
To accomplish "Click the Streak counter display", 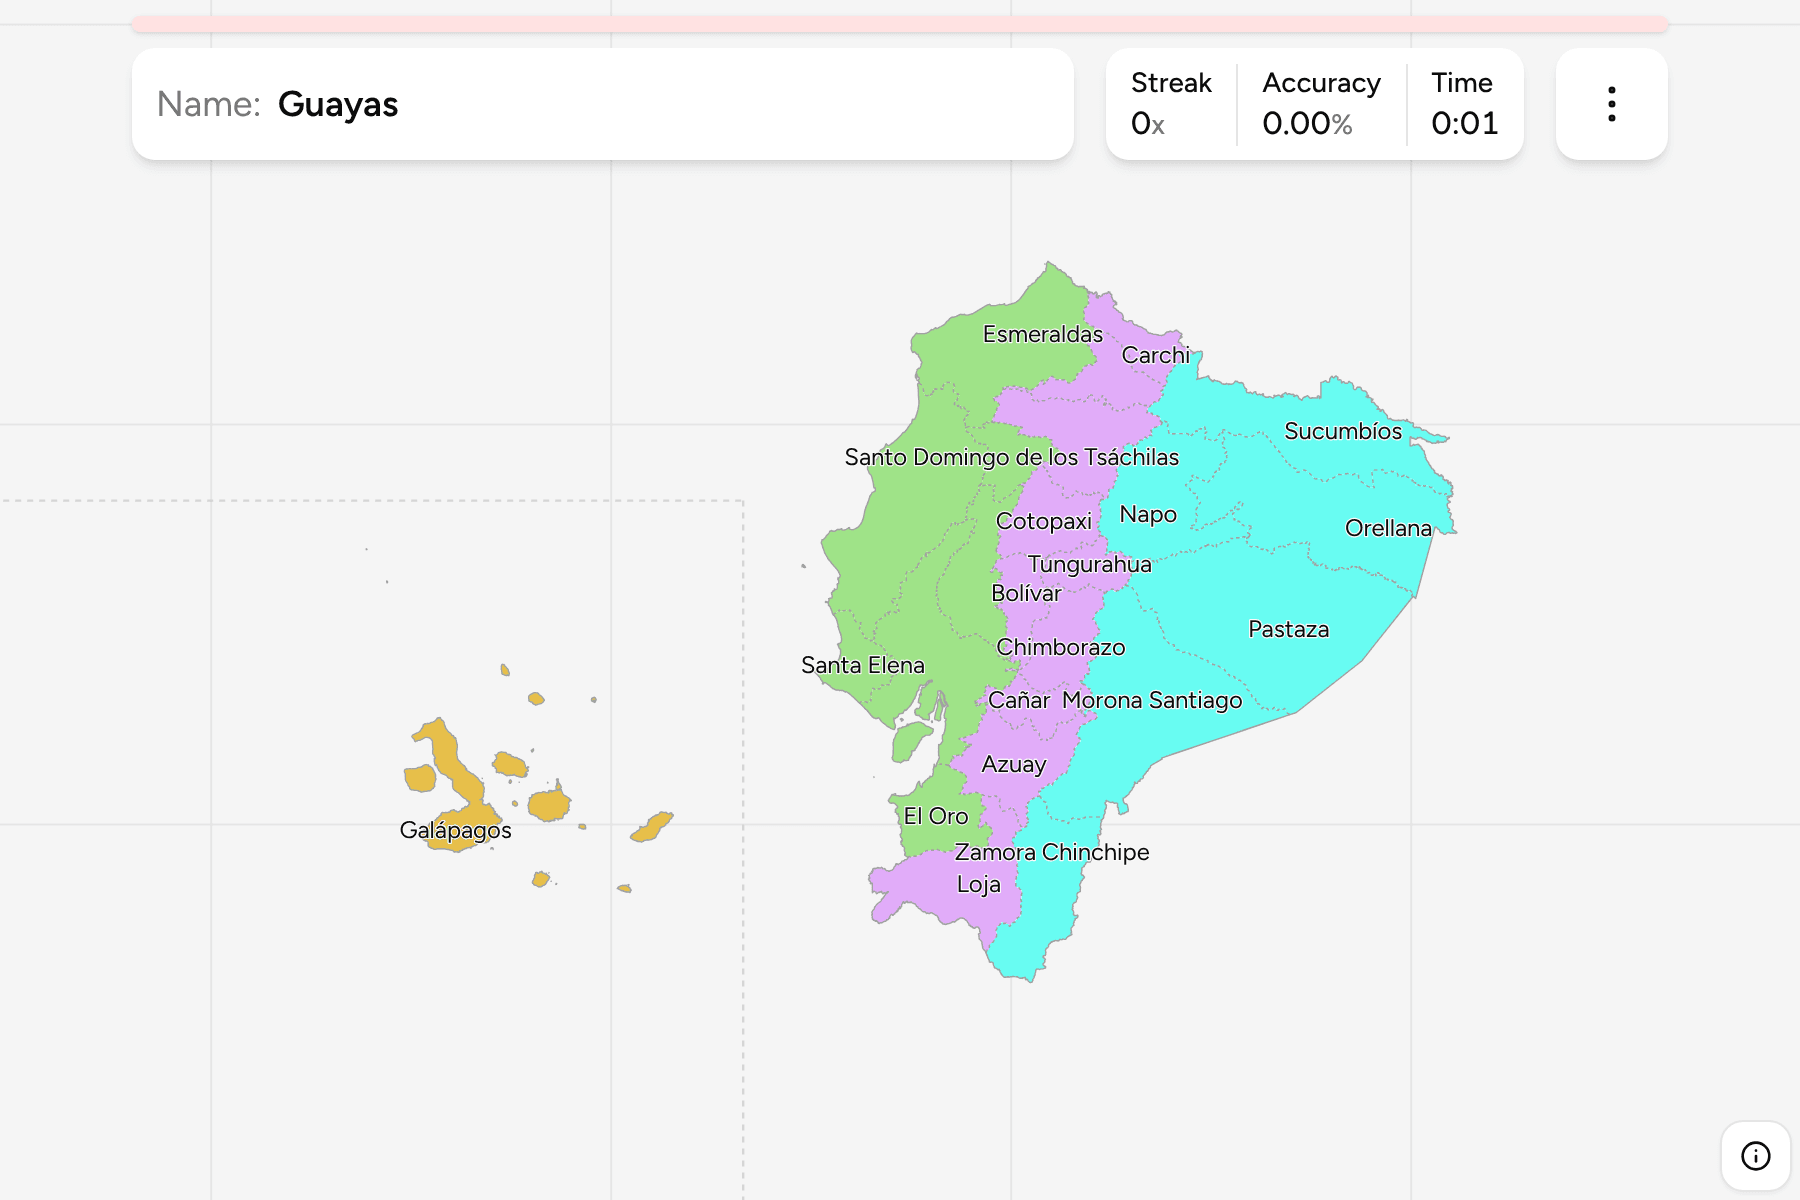I will 1171,104.
